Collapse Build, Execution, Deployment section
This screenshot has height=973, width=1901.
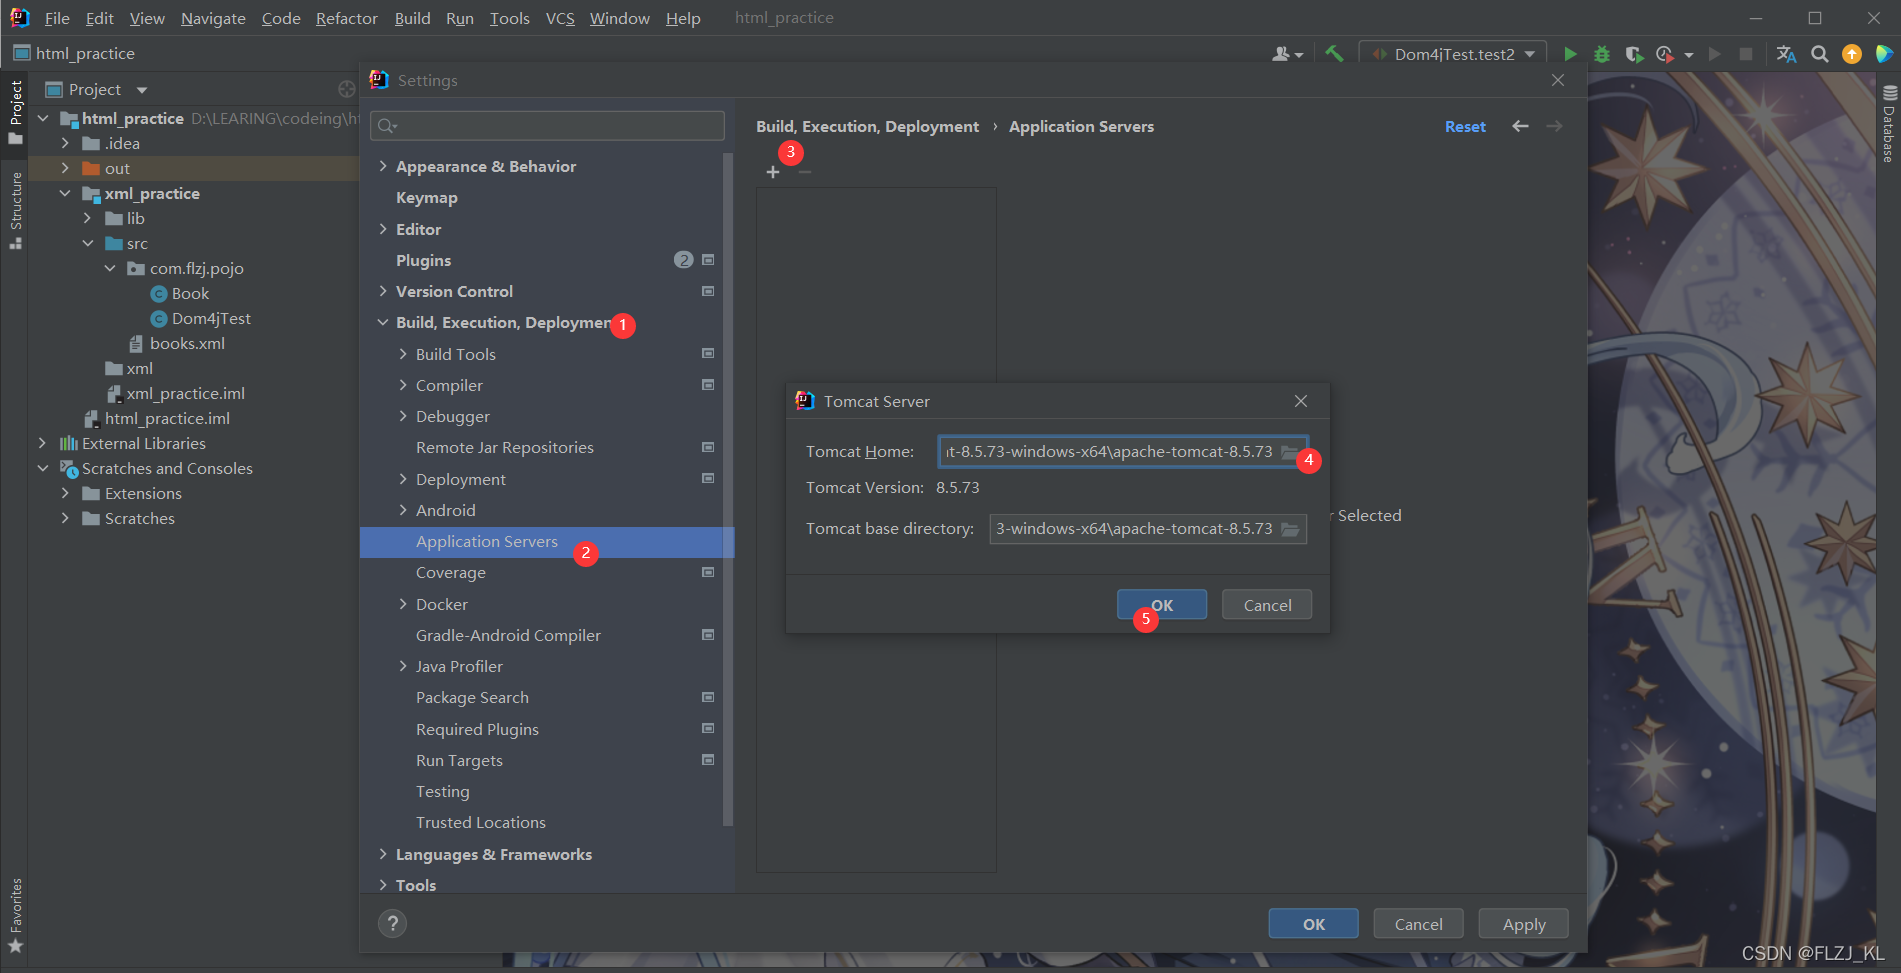(383, 322)
